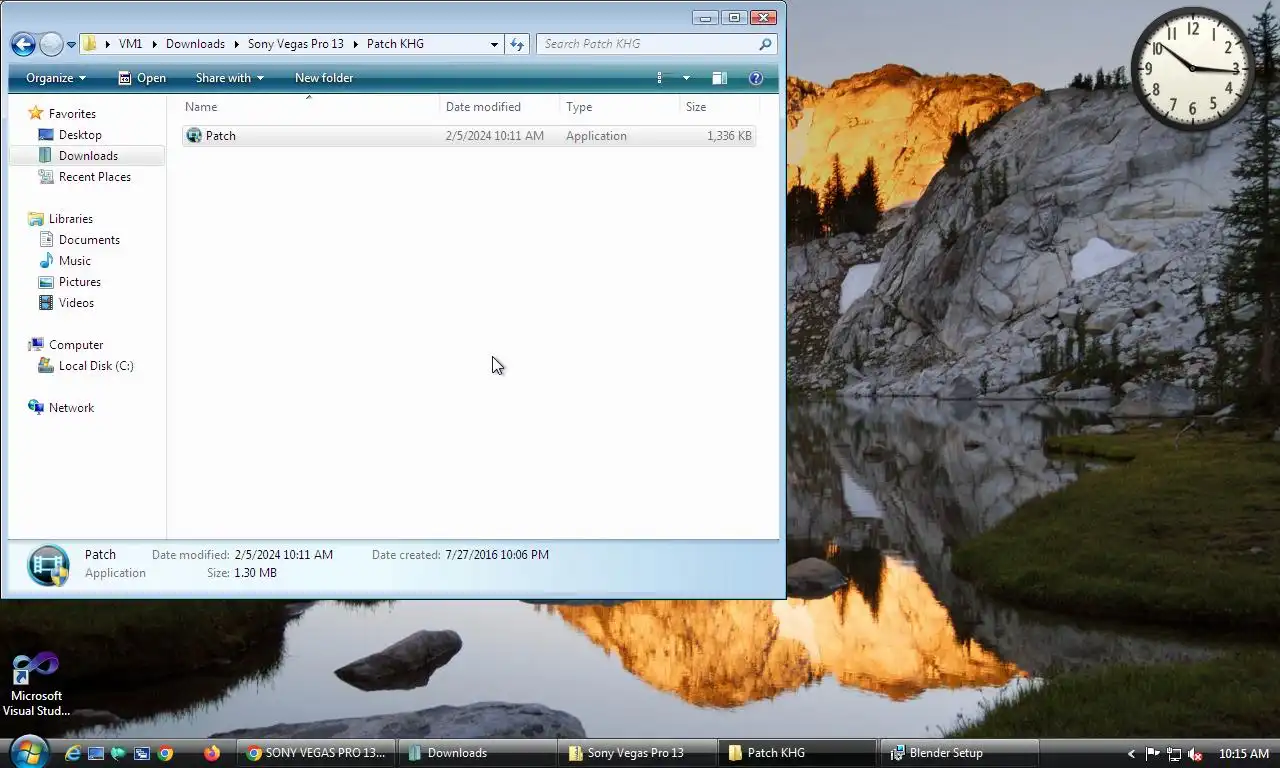The image size is (1280, 768).
Task: Click the Open toolbar button
Action: click(142, 78)
